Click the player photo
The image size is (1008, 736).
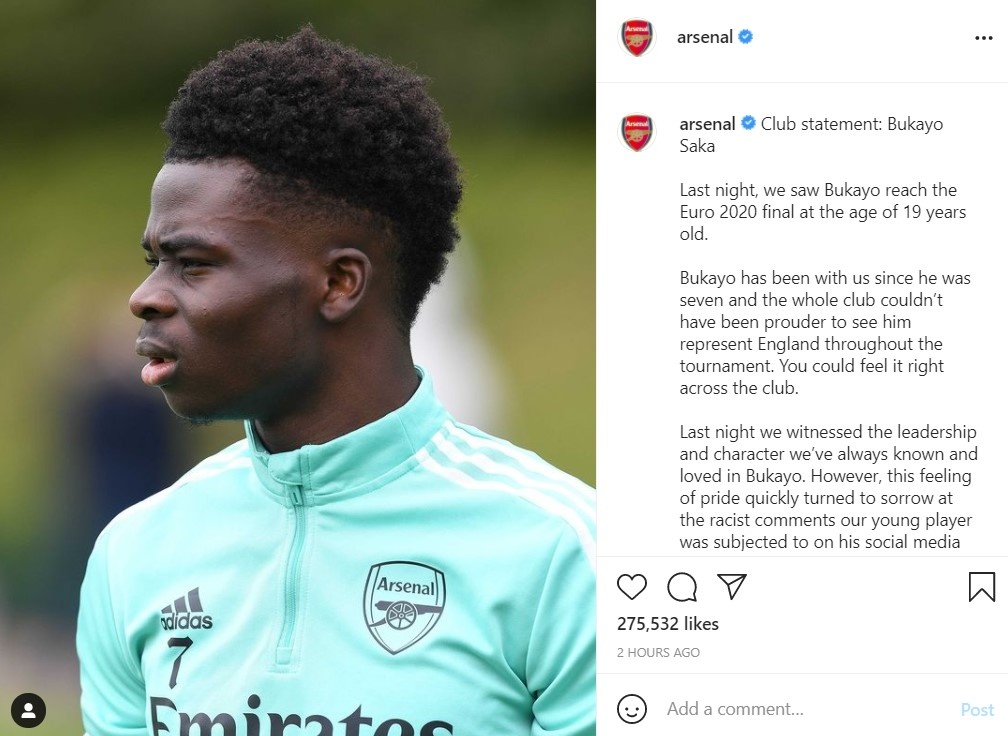point(298,368)
